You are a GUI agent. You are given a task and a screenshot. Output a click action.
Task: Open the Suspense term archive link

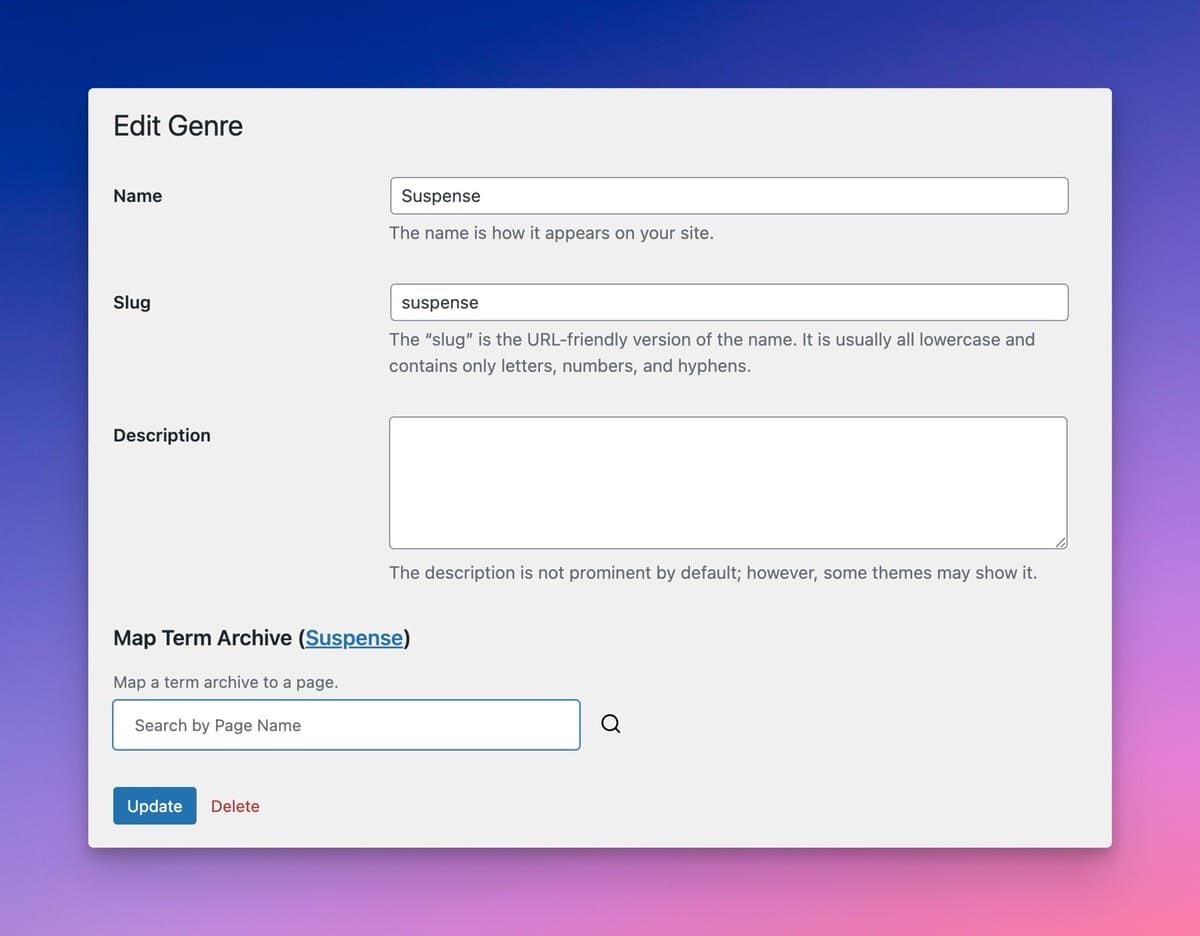354,638
